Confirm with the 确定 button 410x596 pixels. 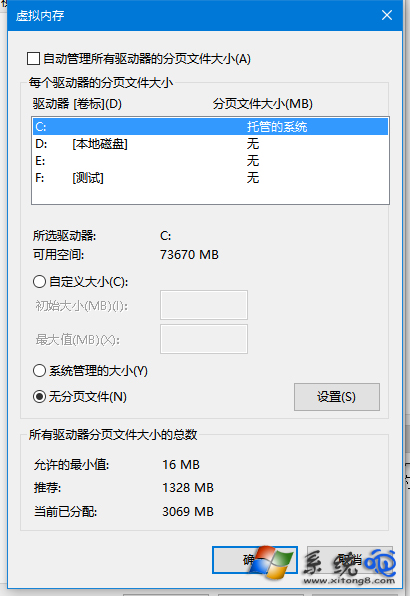coord(255,560)
